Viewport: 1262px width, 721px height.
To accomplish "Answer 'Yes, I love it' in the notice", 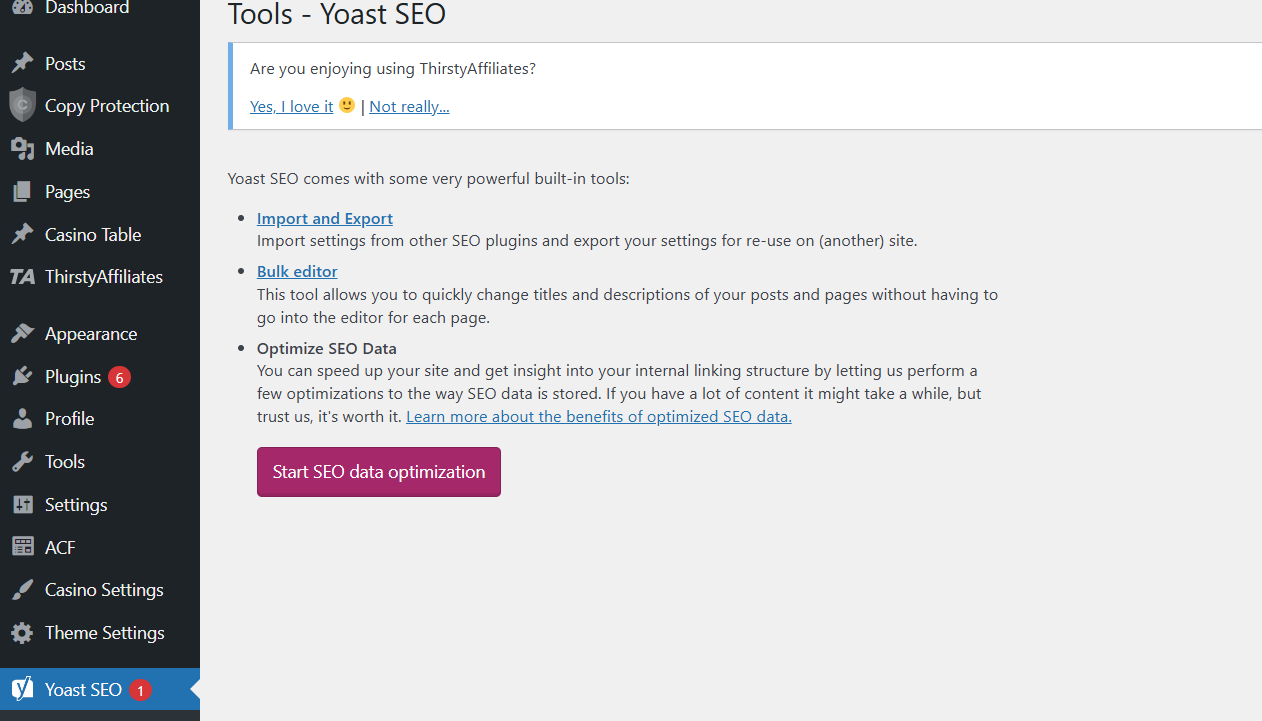I will 292,106.
